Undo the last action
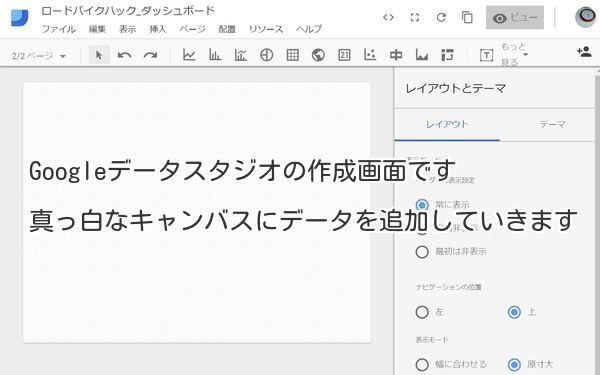The height and width of the screenshot is (375, 600). click(x=124, y=55)
